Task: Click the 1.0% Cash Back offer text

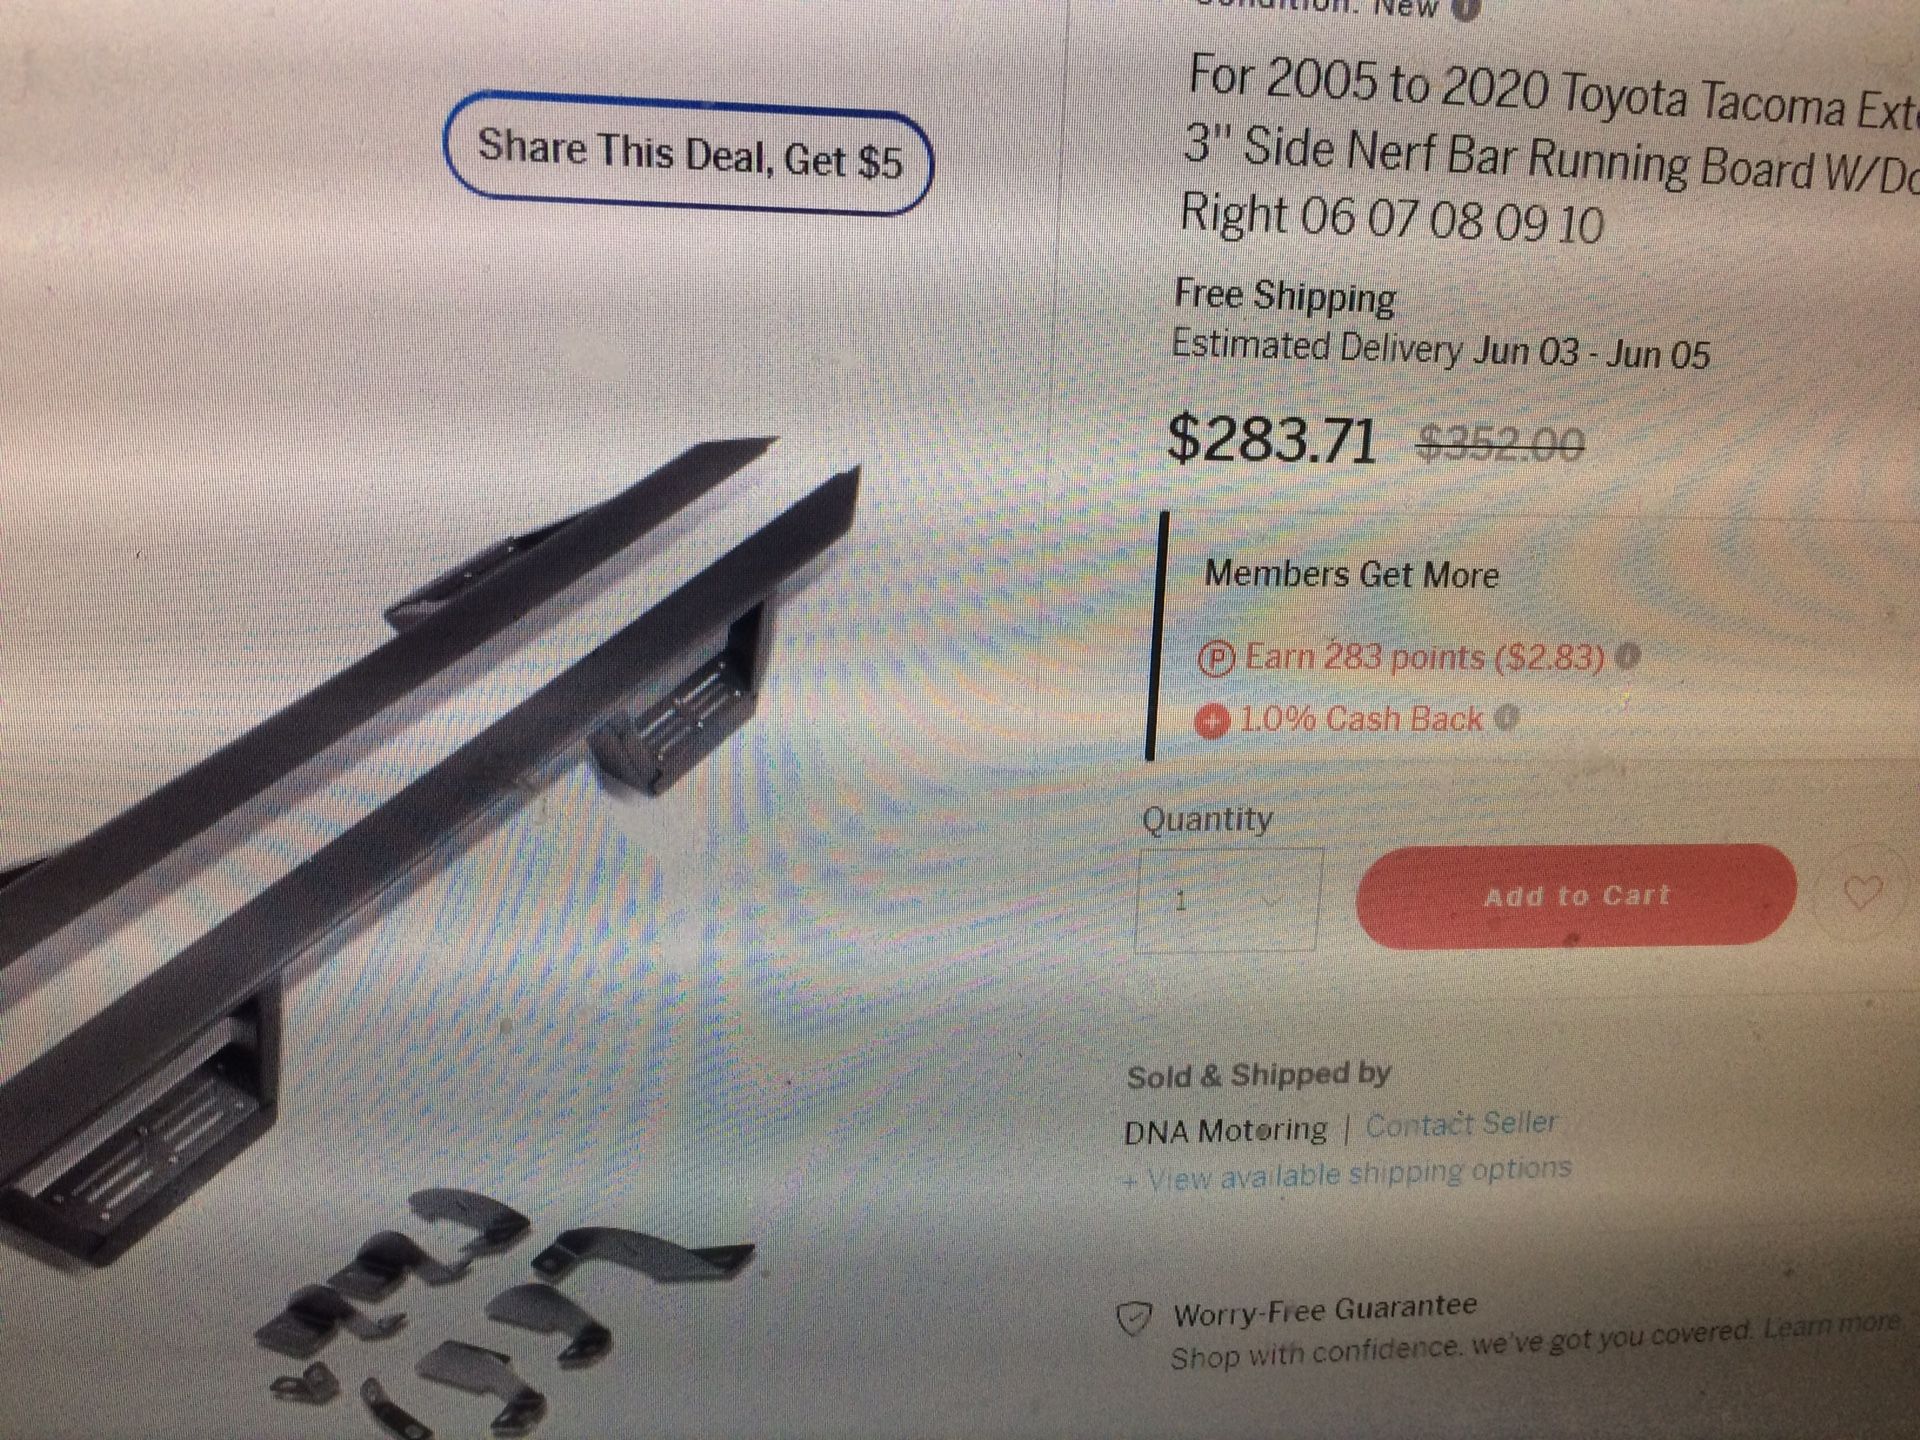Action: pos(1360,719)
